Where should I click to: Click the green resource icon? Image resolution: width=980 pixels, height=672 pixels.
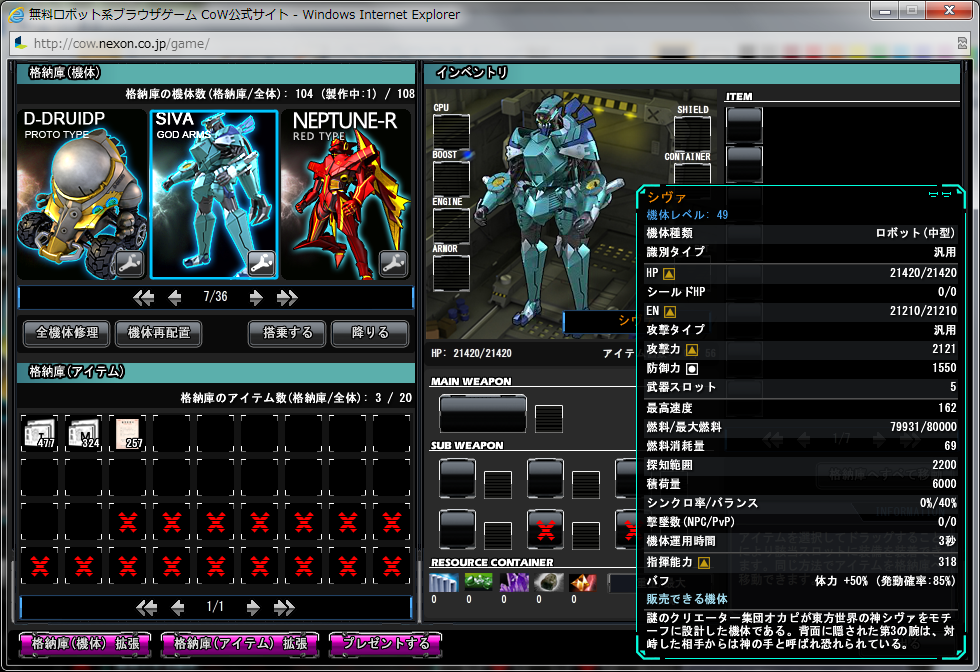click(478, 583)
